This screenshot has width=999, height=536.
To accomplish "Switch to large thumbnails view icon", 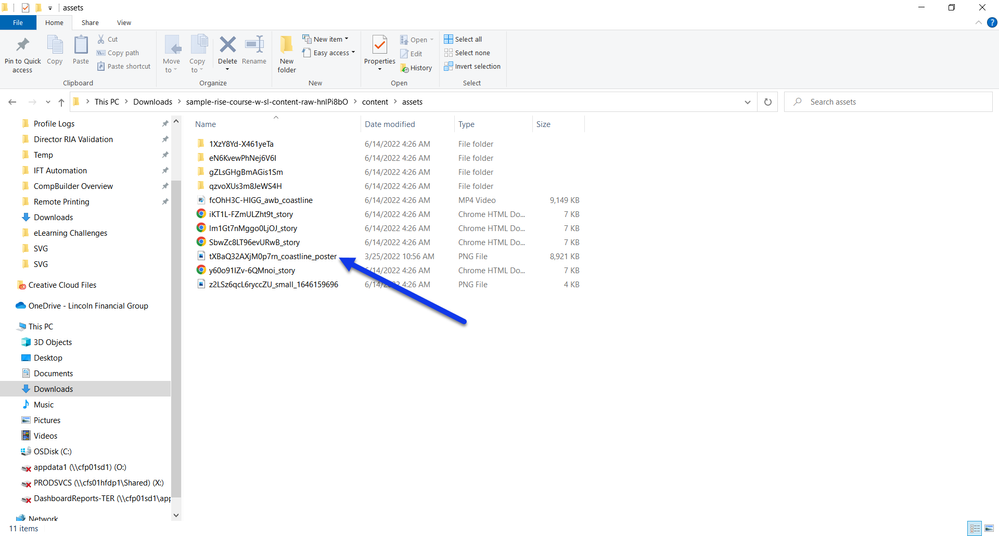I will pos(989,528).
